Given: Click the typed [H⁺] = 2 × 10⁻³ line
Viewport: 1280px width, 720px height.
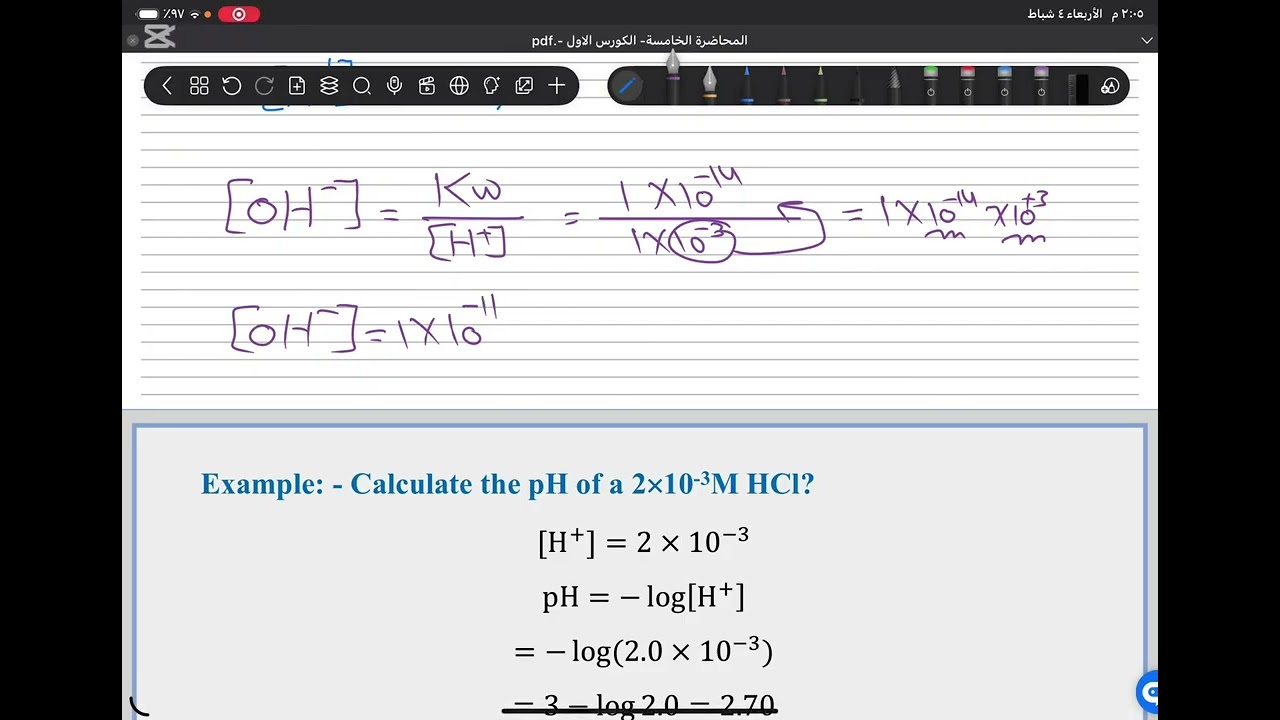Looking at the screenshot, I should tap(643, 542).
